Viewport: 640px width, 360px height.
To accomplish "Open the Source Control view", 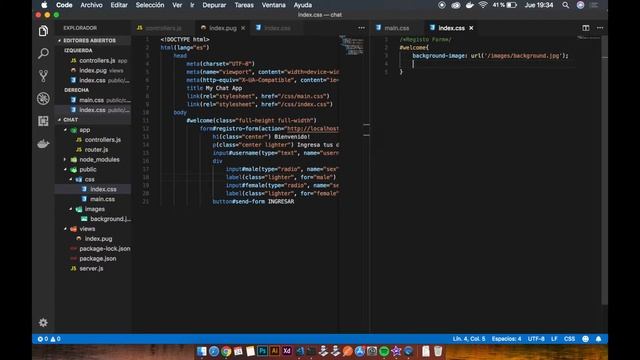I will click(x=43, y=76).
